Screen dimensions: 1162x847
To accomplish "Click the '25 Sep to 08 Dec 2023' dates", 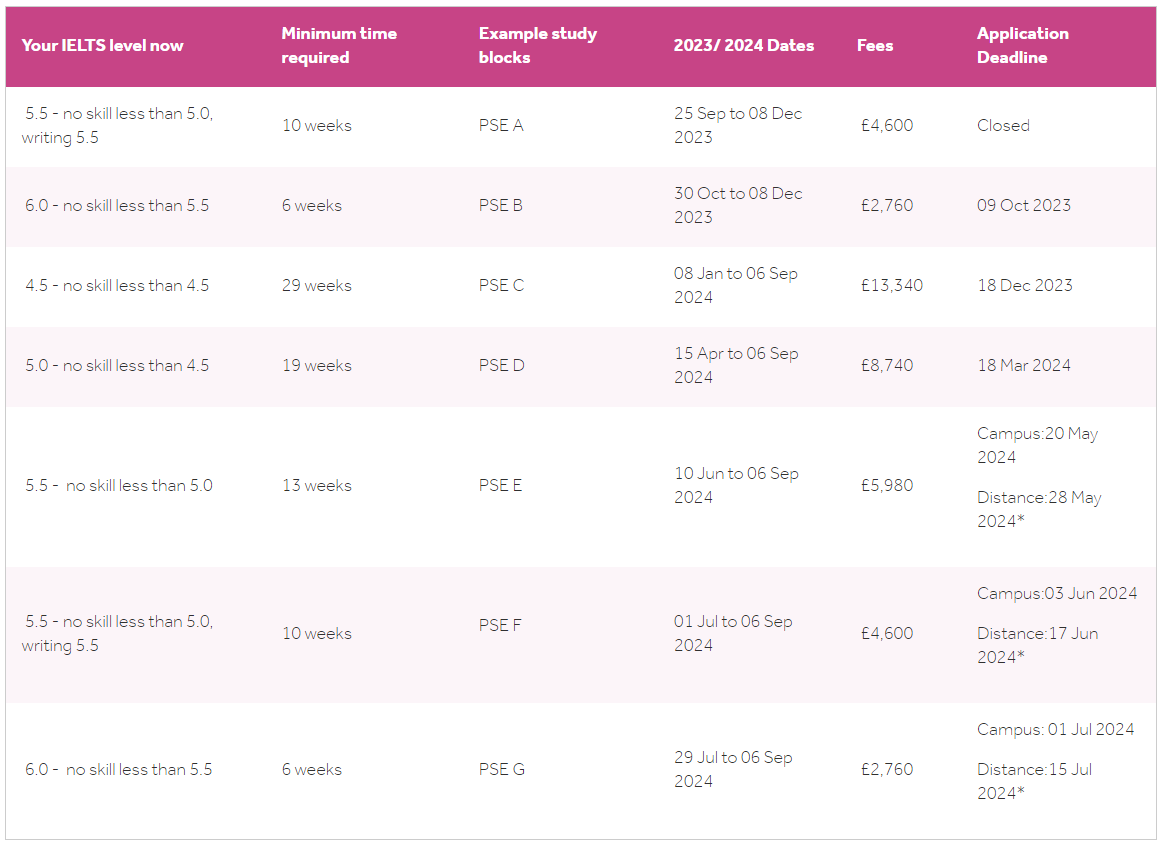I will 738,125.
